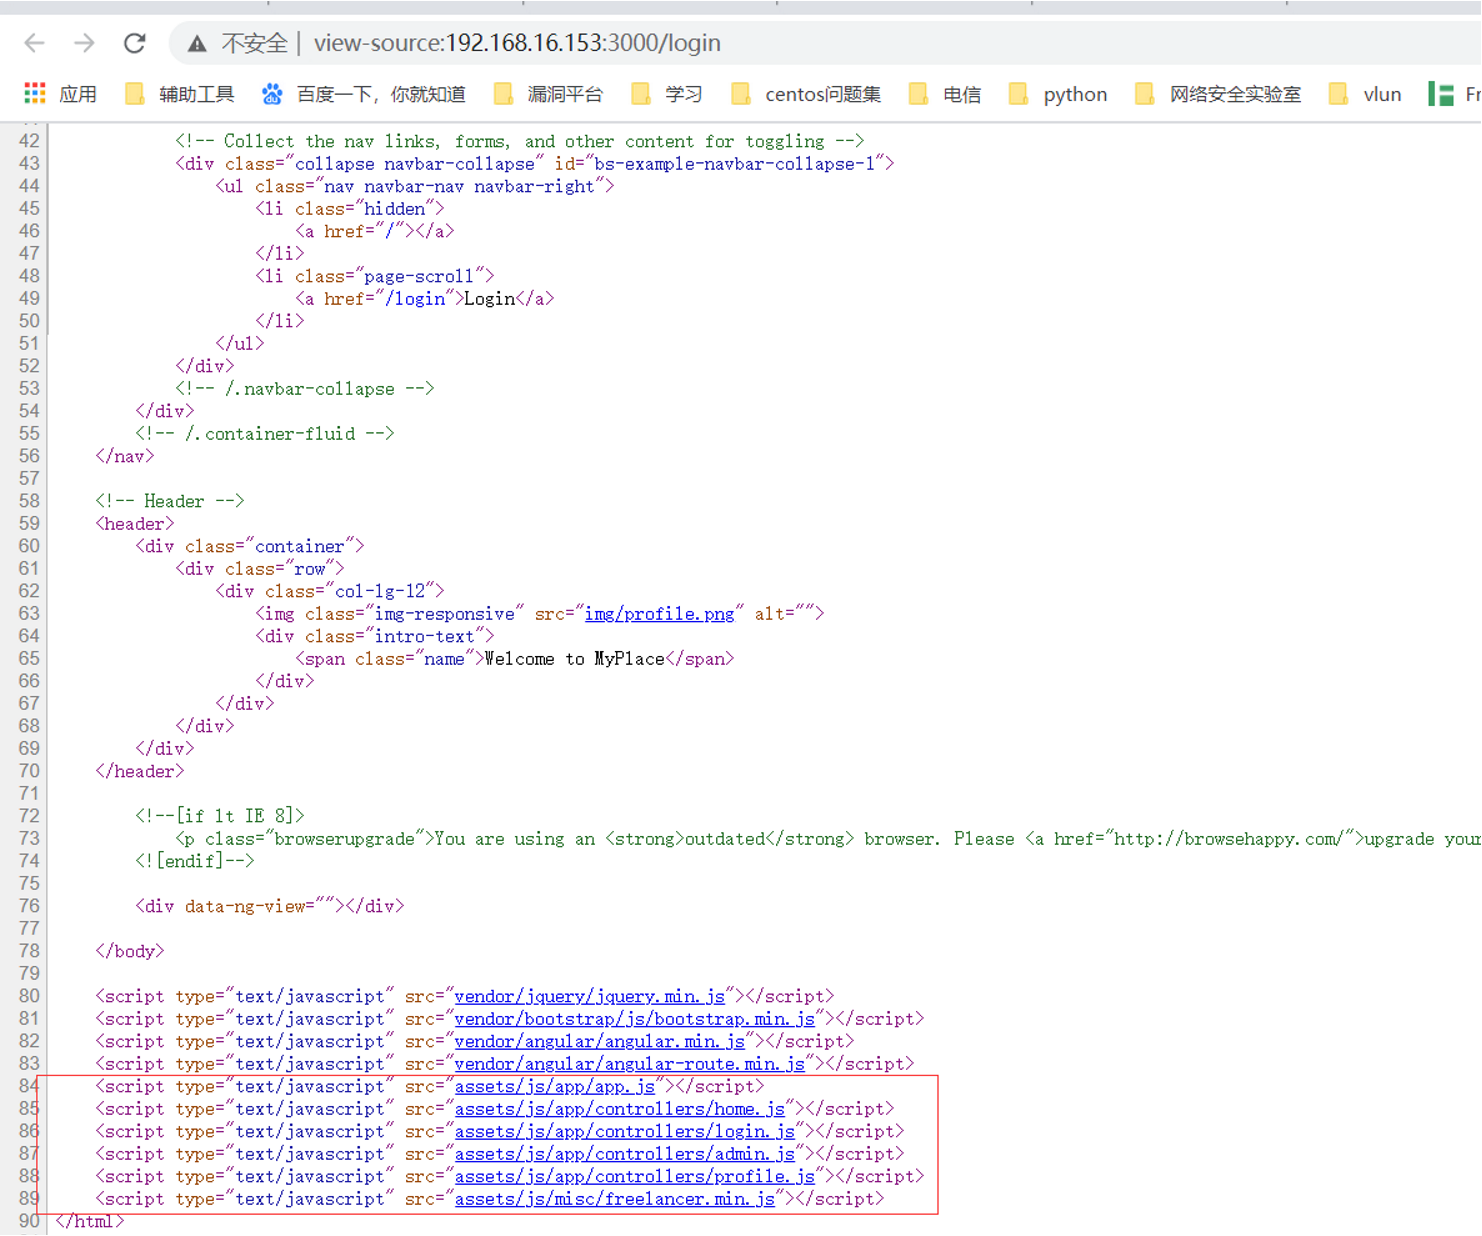Screen dimensions: 1482x1236
Task: Open the 学习 bookmark folder
Action: pos(667,94)
